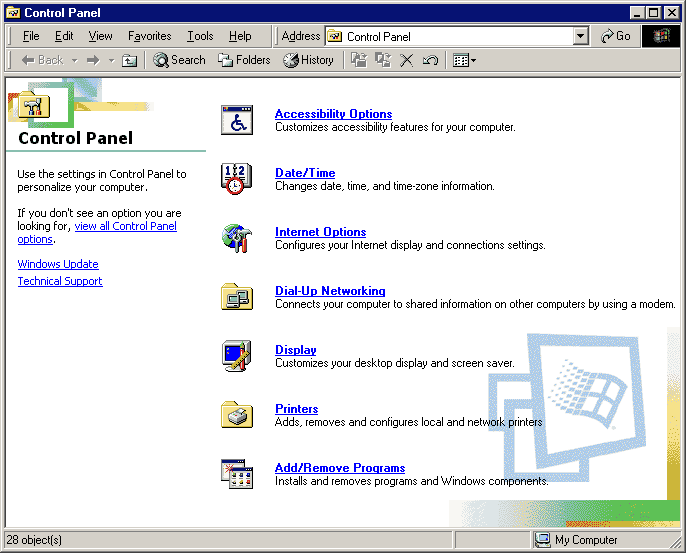
Task: Click the Undo toolbar icon
Action: (x=430, y=60)
